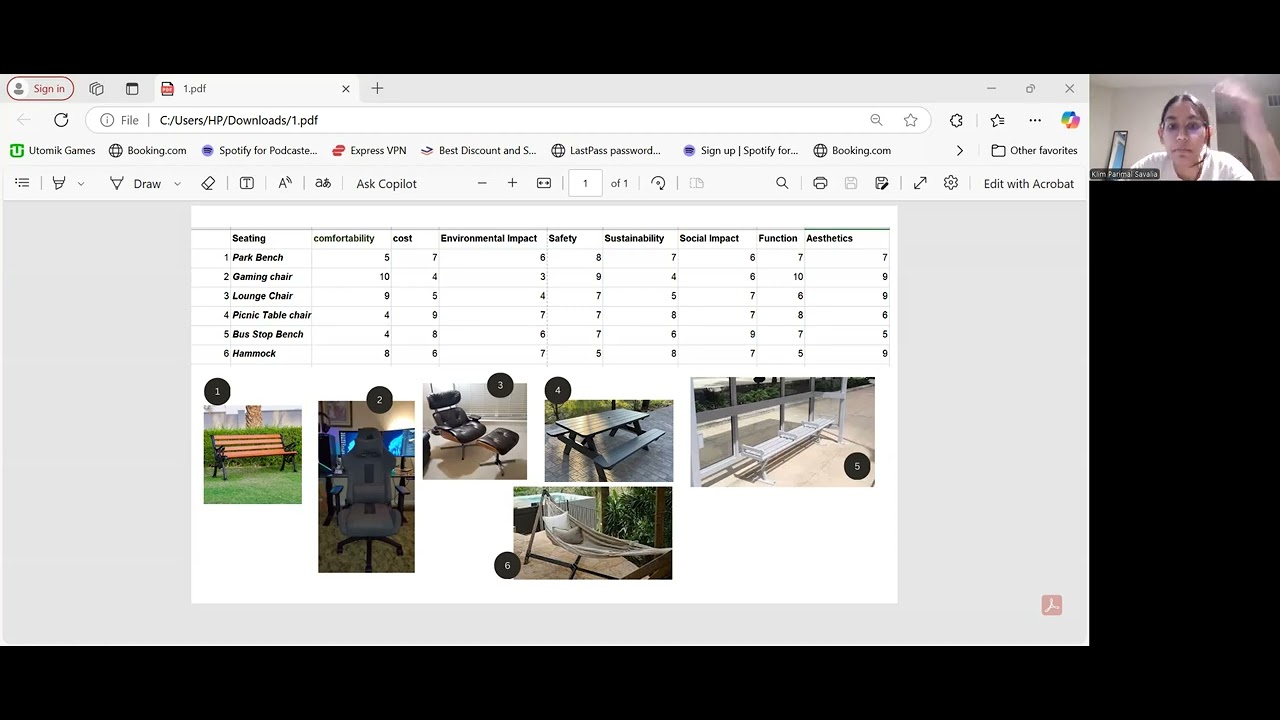Select the Erase tool icon
1280x720 pixels.
click(208, 183)
